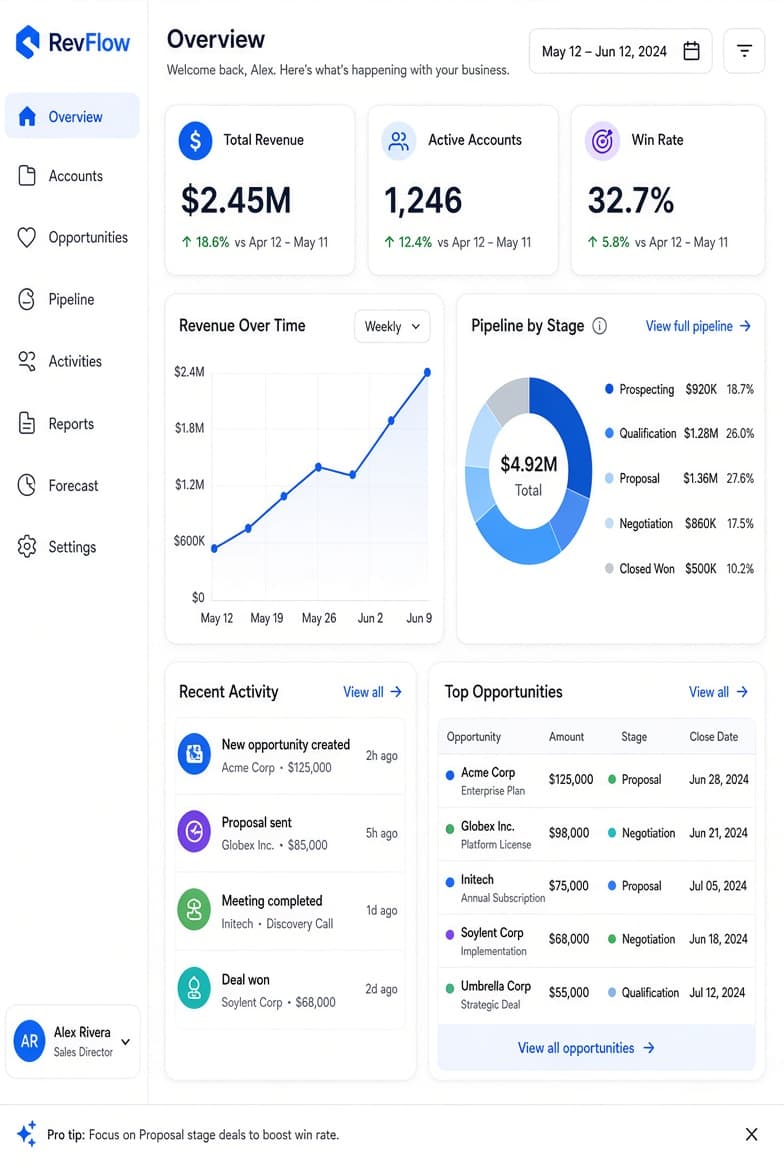Click the Deal won activity title
The image size is (784, 1168).
coord(245,980)
